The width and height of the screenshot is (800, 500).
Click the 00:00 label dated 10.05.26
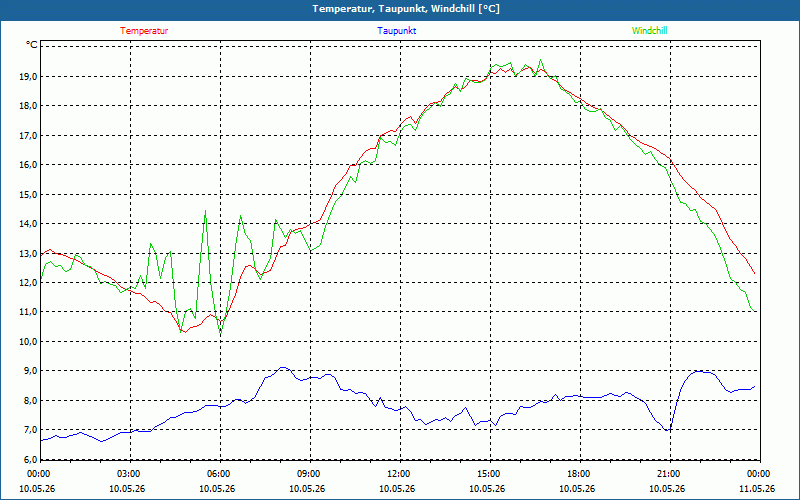tap(38, 474)
